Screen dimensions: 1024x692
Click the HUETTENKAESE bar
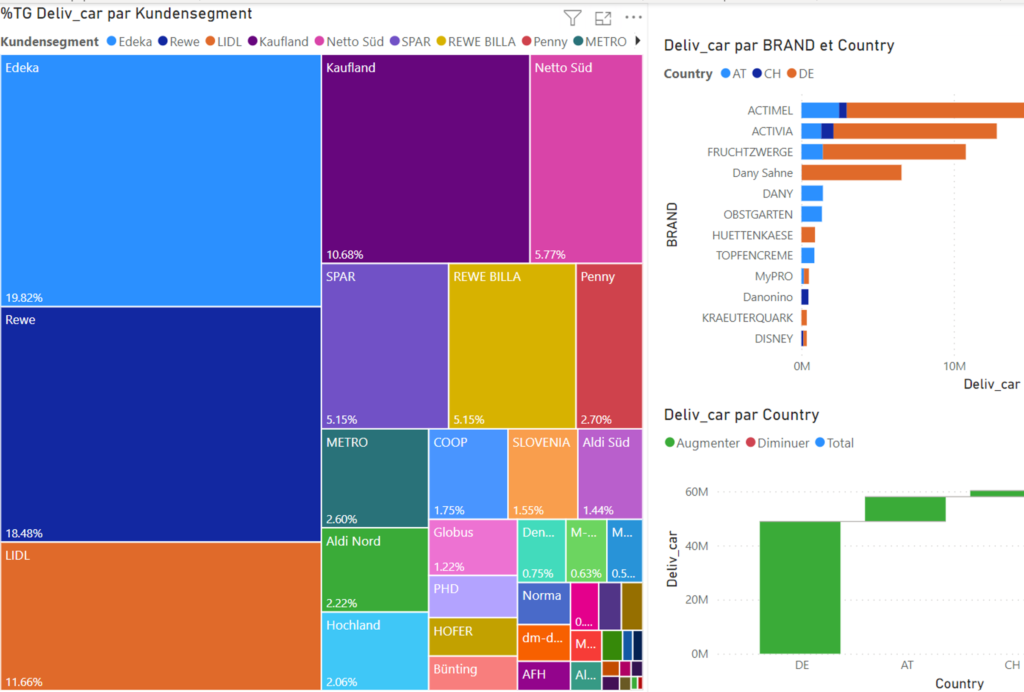tap(808, 235)
